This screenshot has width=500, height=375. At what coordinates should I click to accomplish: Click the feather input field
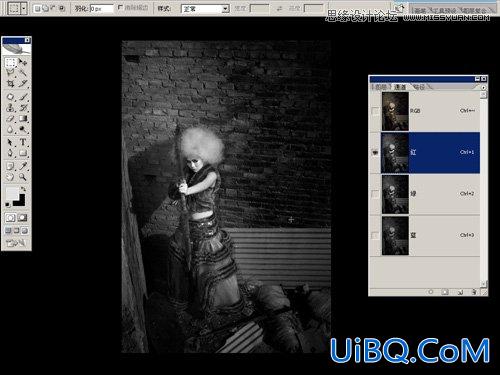coord(101,9)
